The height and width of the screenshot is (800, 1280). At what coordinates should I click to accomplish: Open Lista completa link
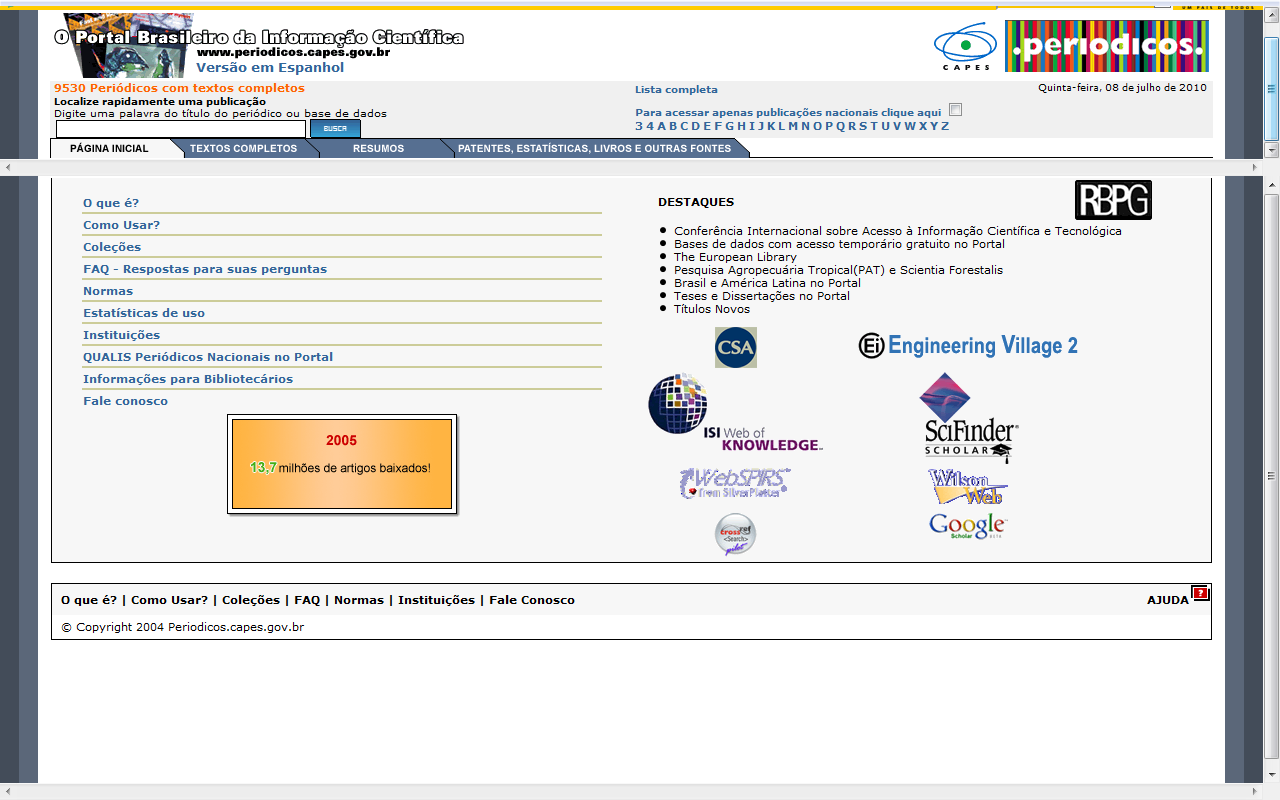coord(676,90)
